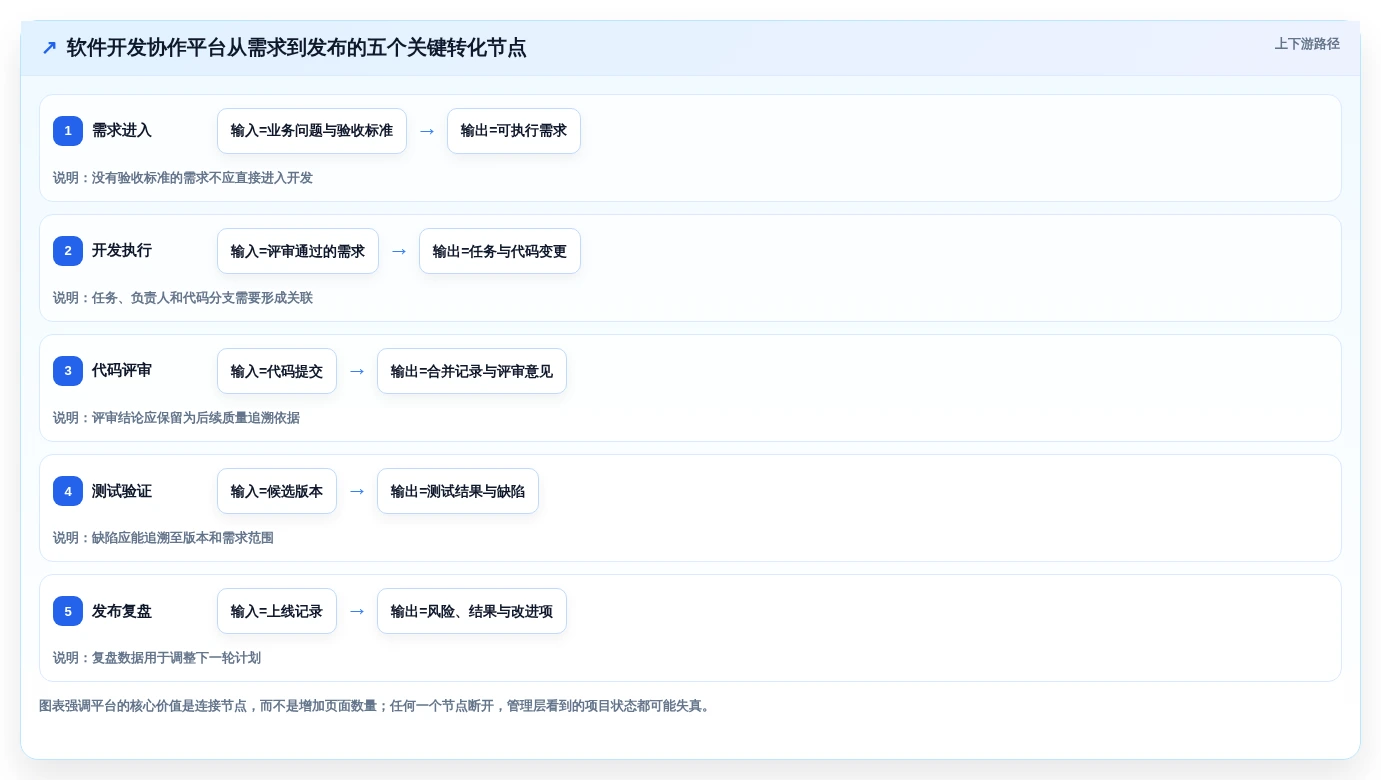Click the 输入=评审通过的需求 box
The image size is (1381, 780).
point(298,251)
